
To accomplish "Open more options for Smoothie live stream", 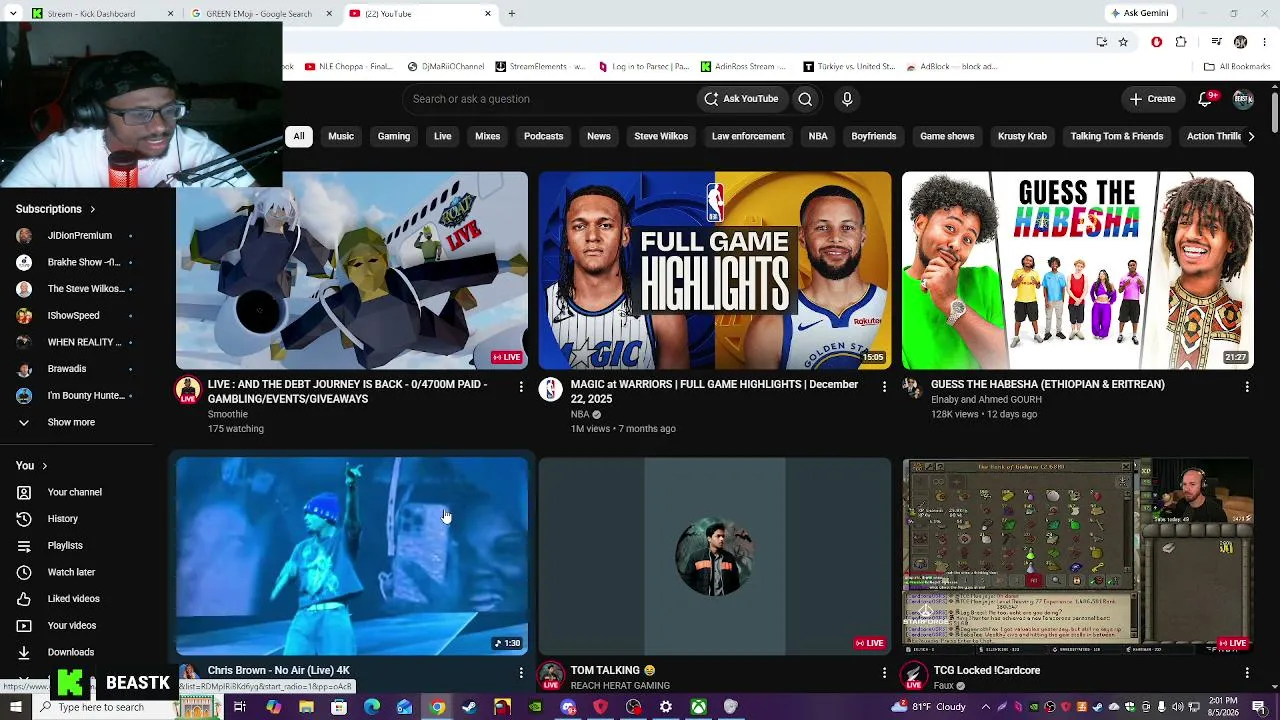I will (521, 386).
